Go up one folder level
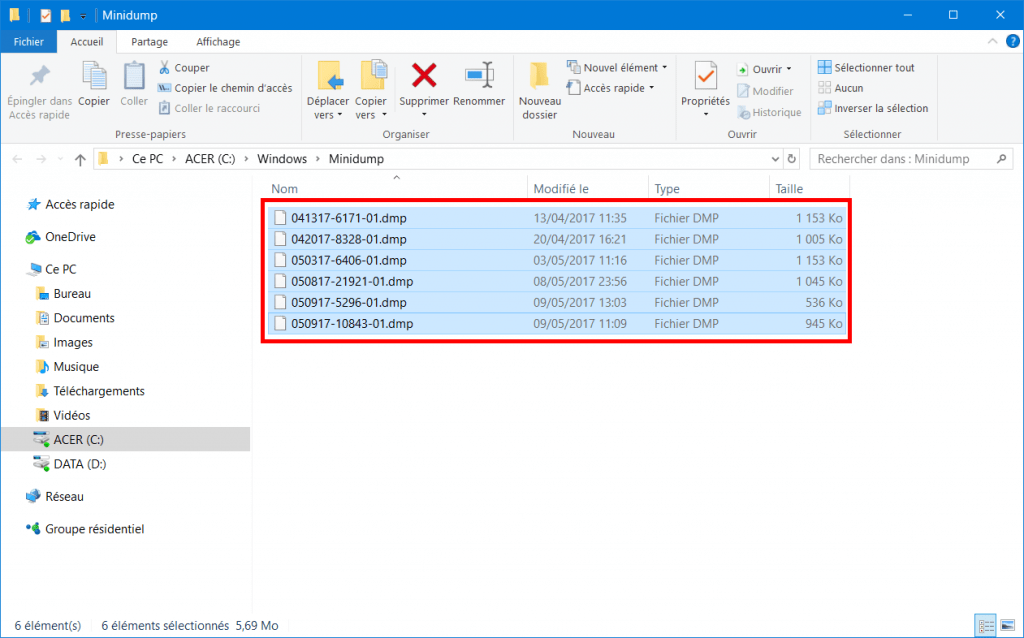 (x=80, y=159)
